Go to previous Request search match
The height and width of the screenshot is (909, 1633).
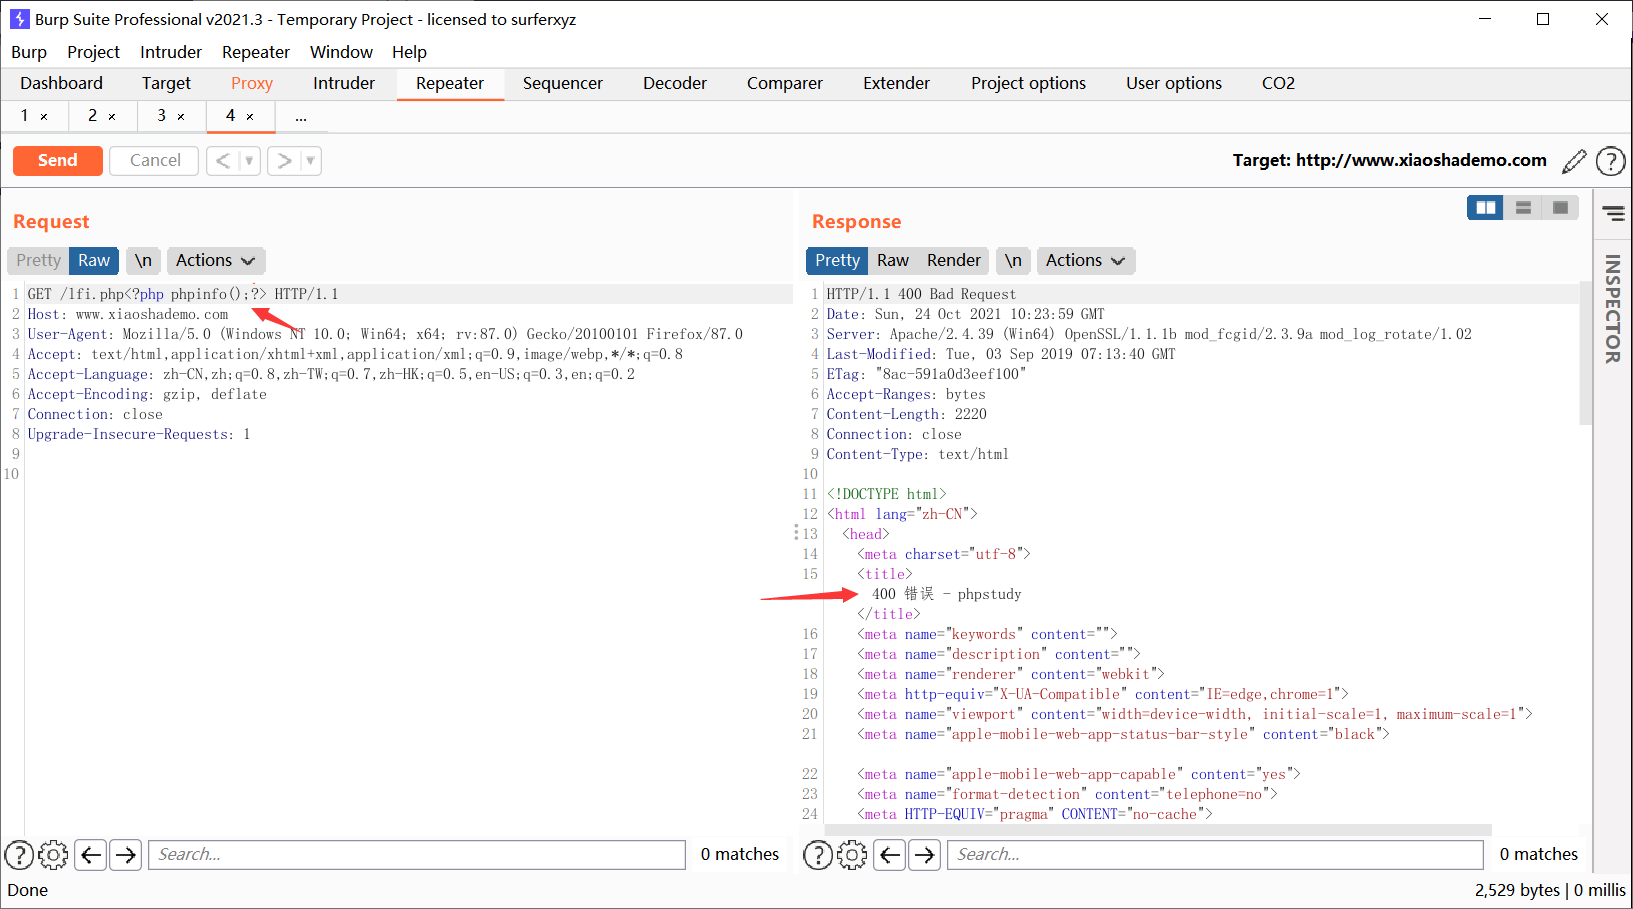coord(91,855)
